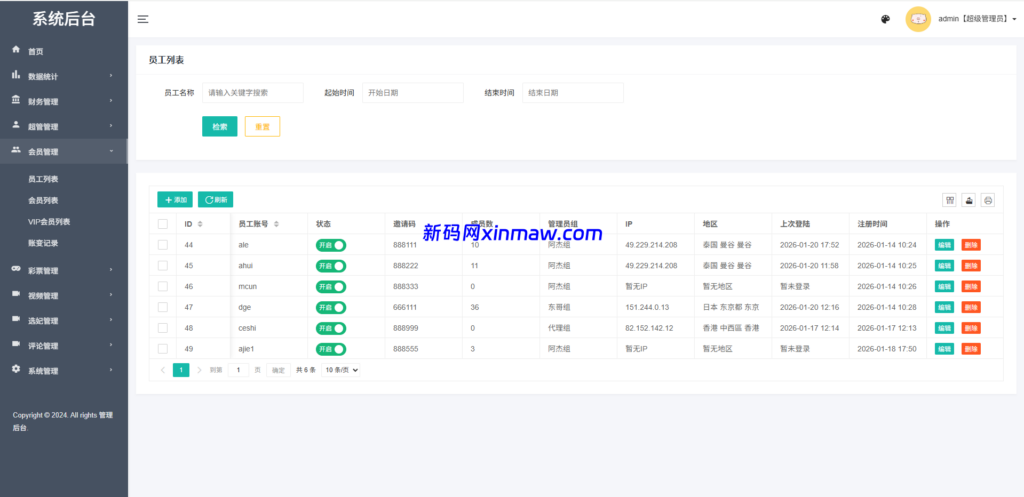Open 评论管理 menu item
The image size is (1024, 497).
click(x=43, y=346)
